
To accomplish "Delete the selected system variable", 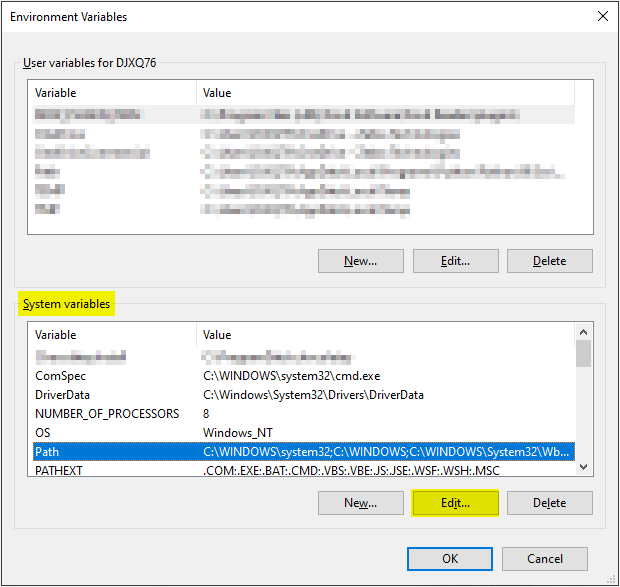I will (x=549, y=503).
